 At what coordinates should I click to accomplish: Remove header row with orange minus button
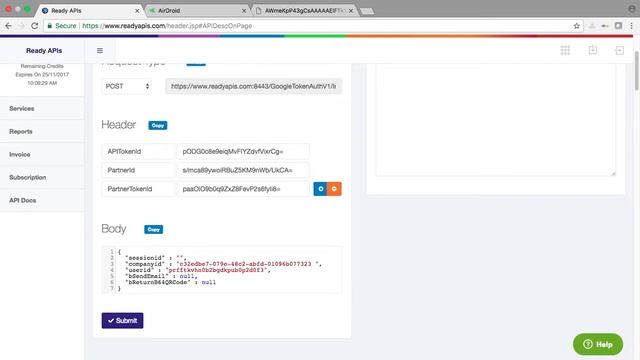[334, 189]
